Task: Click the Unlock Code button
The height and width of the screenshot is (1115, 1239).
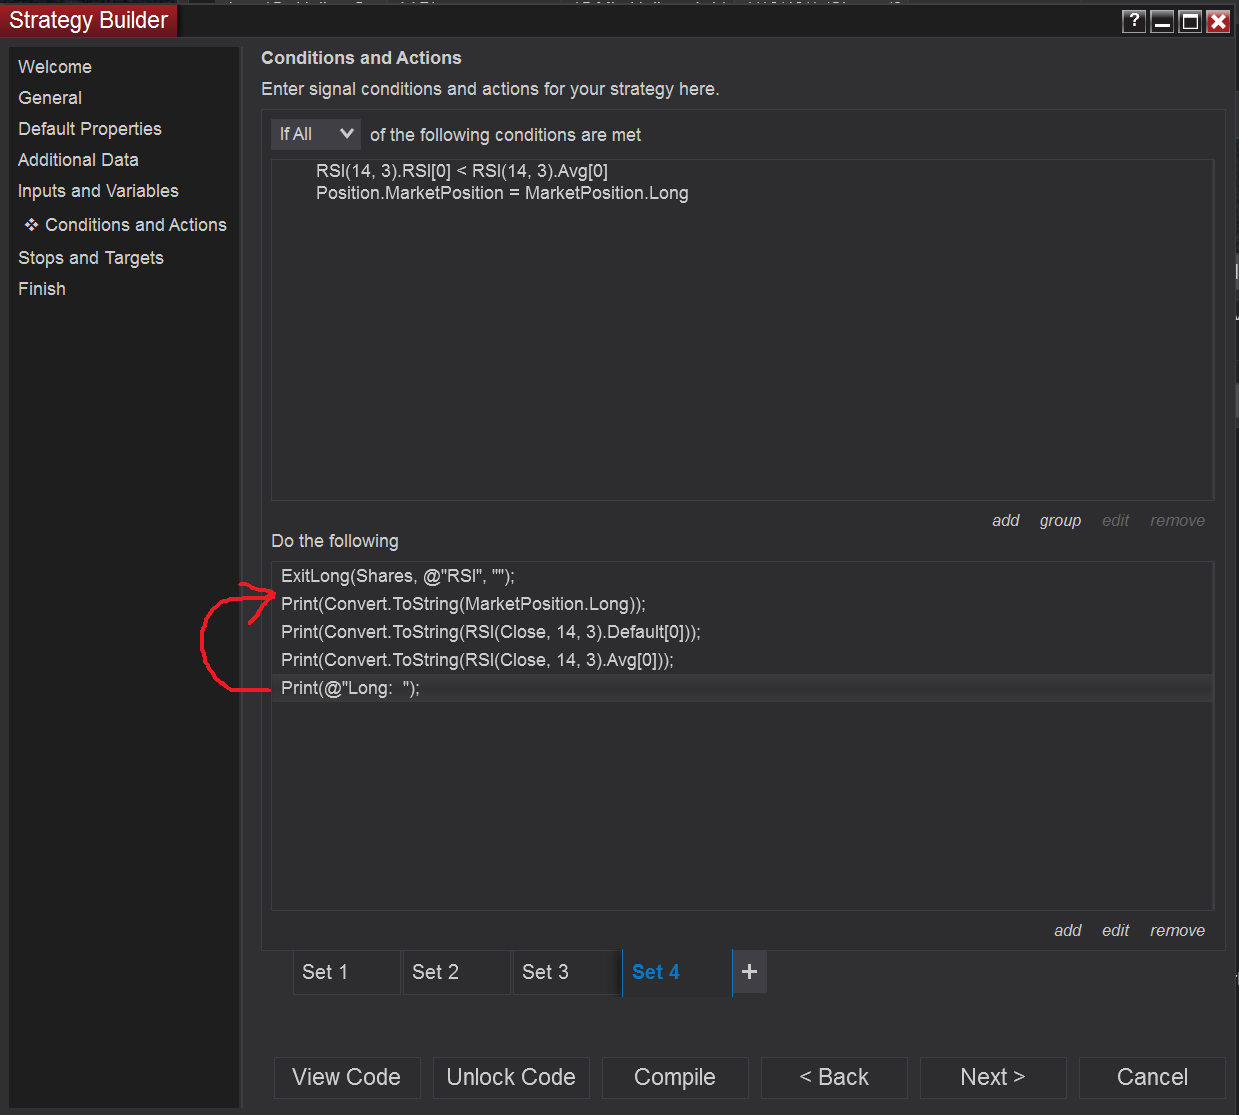Action: click(x=511, y=1077)
